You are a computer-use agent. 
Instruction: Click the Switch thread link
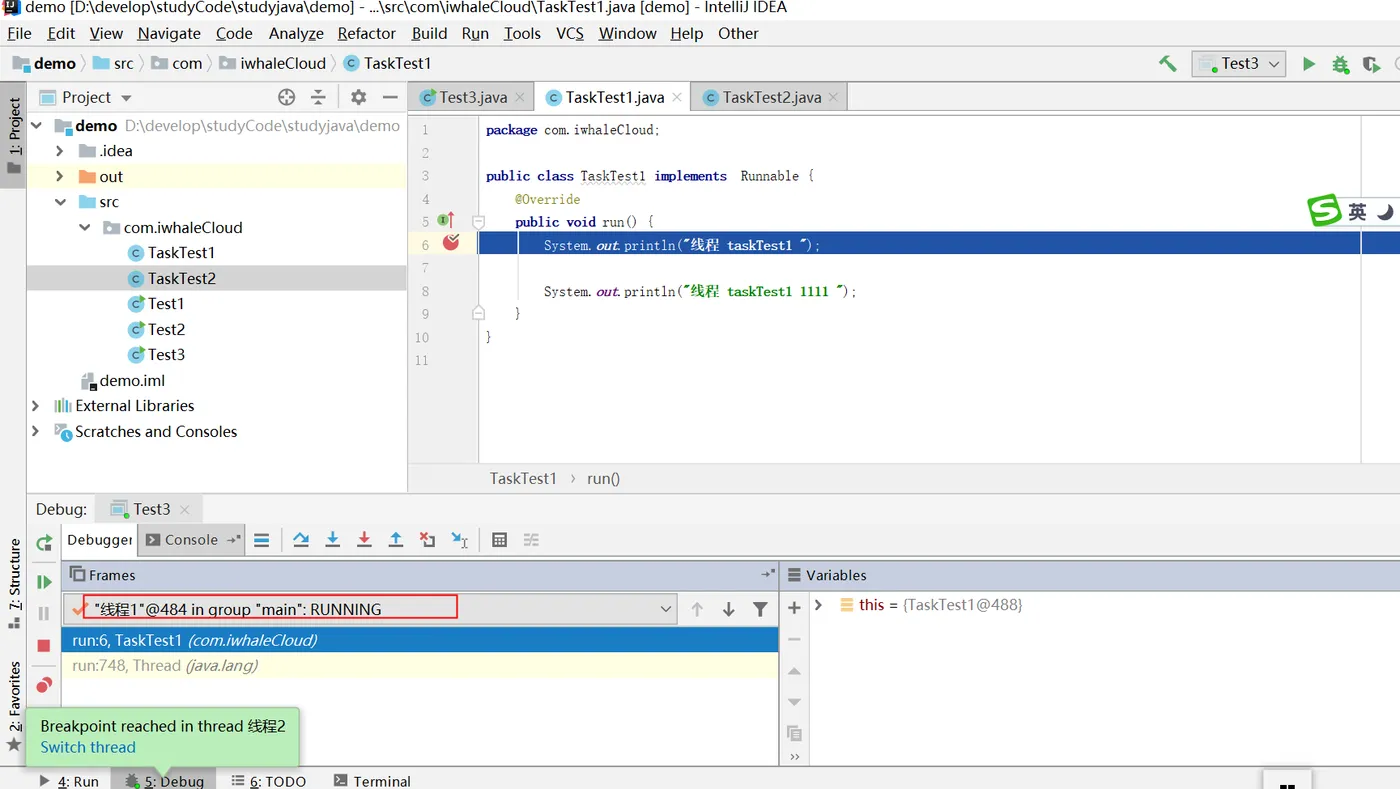88,747
